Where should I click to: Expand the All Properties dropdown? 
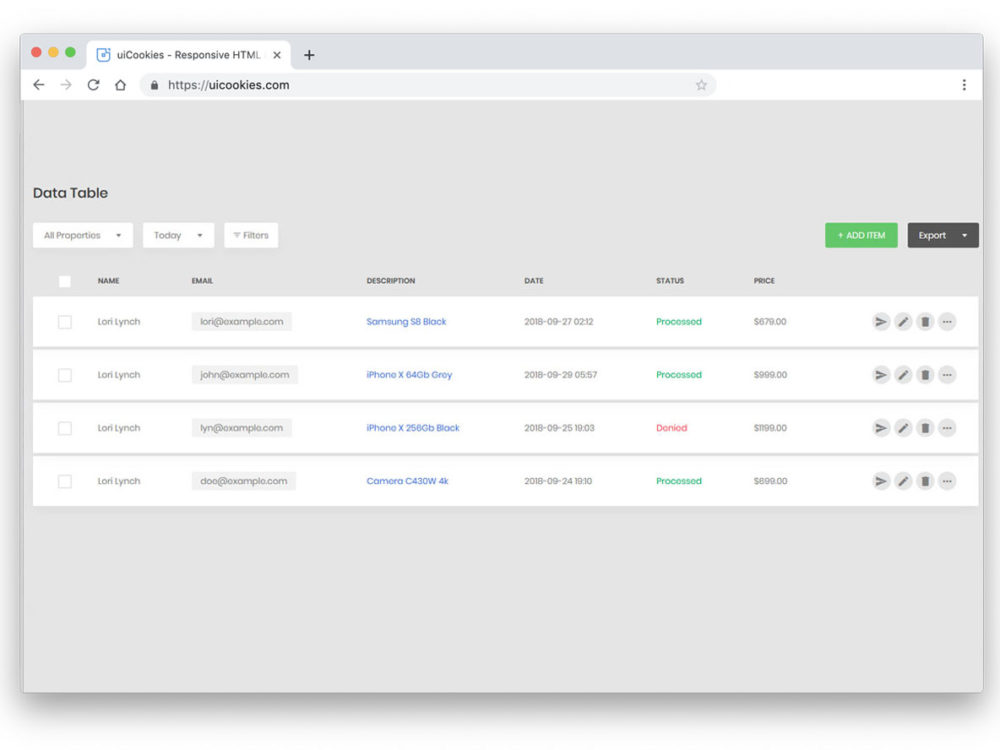[83, 236]
